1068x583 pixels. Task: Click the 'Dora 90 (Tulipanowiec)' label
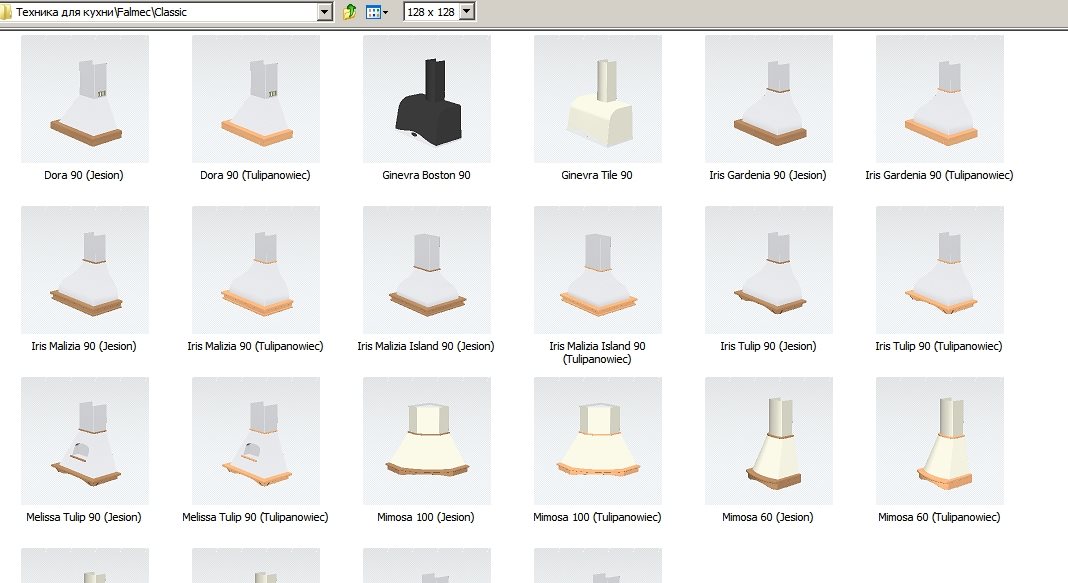click(255, 175)
